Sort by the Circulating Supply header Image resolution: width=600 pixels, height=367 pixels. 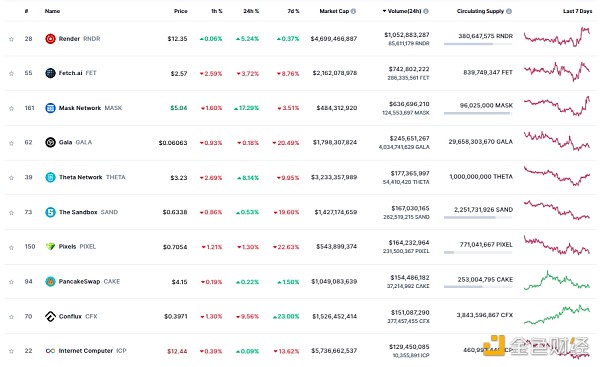[480, 11]
